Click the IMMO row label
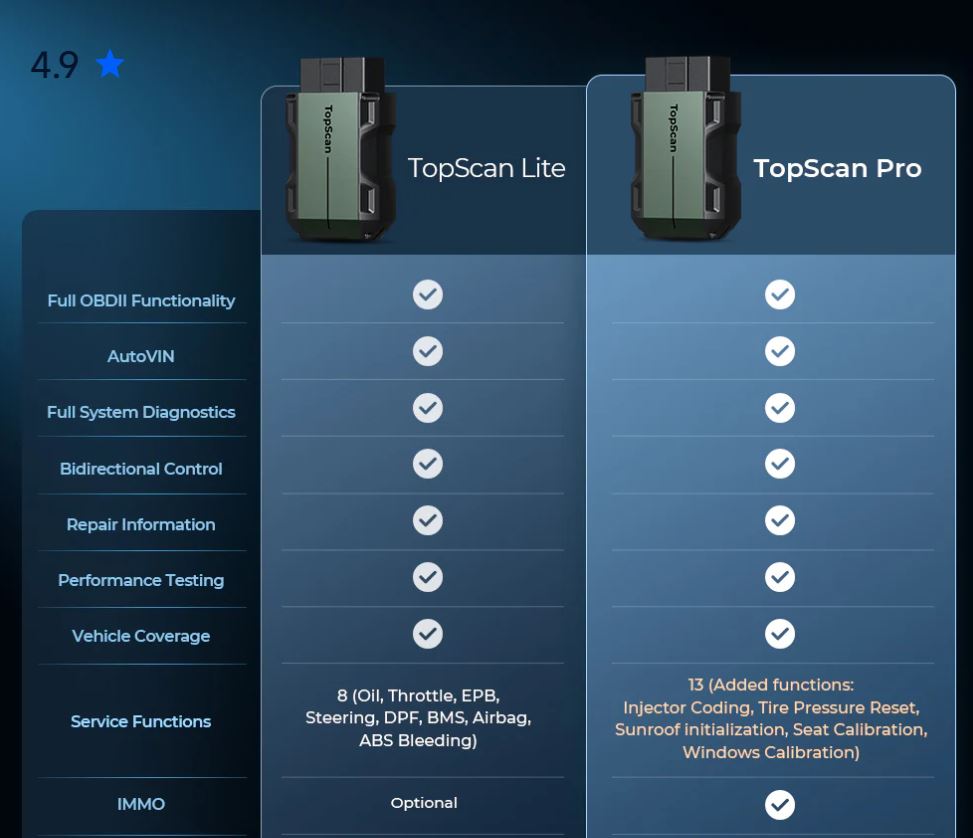The height and width of the screenshot is (838, 973). tap(141, 804)
